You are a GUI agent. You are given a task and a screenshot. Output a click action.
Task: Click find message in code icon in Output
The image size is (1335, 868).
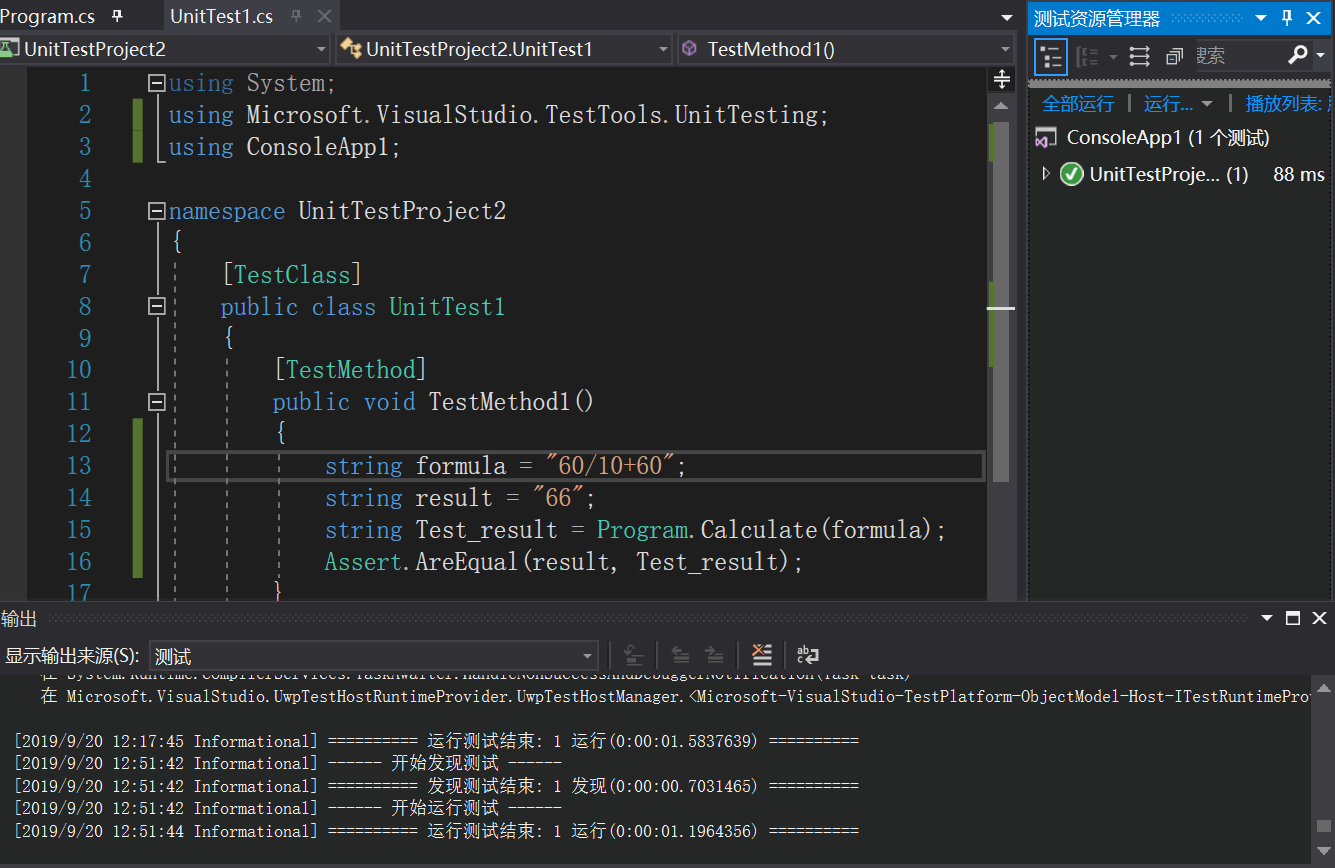(x=633, y=655)
